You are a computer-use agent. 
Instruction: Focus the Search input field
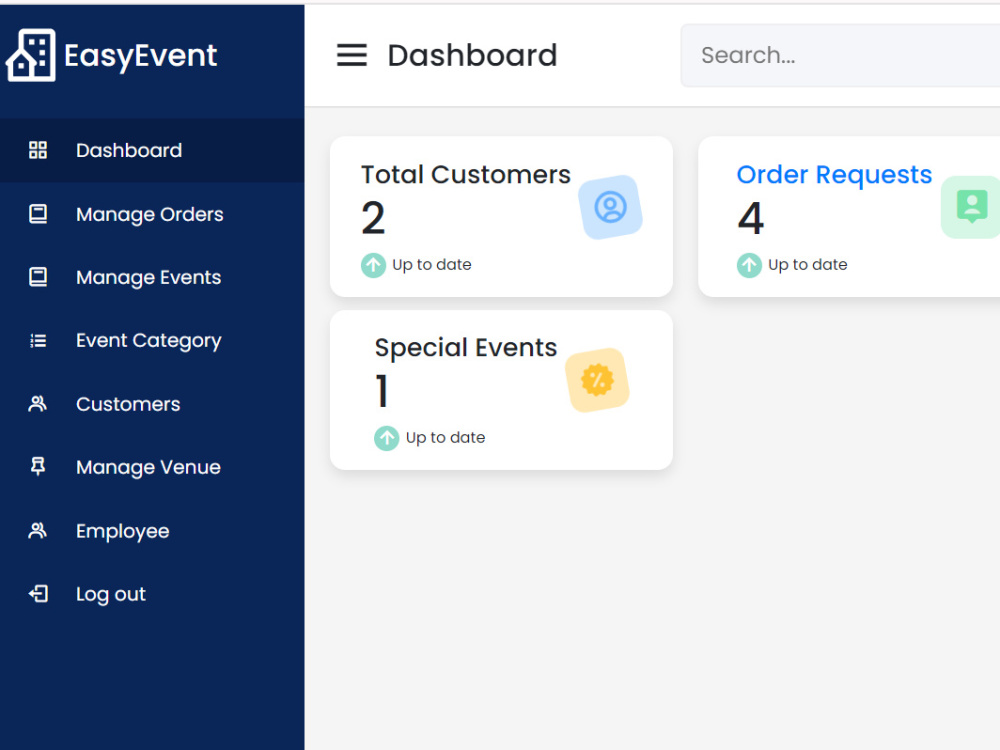pos(840,55)
